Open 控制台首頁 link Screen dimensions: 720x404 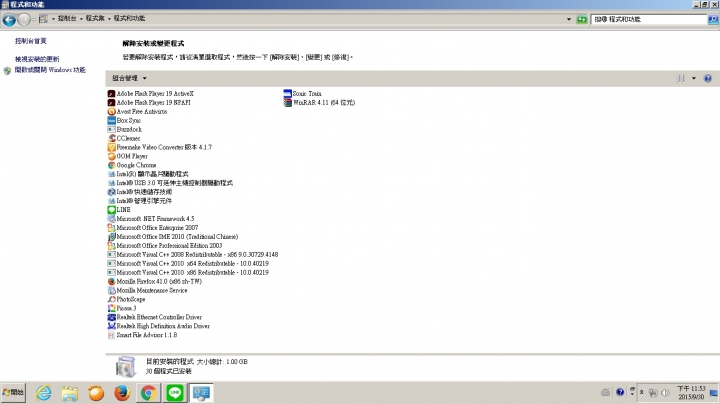click(31, 41)
